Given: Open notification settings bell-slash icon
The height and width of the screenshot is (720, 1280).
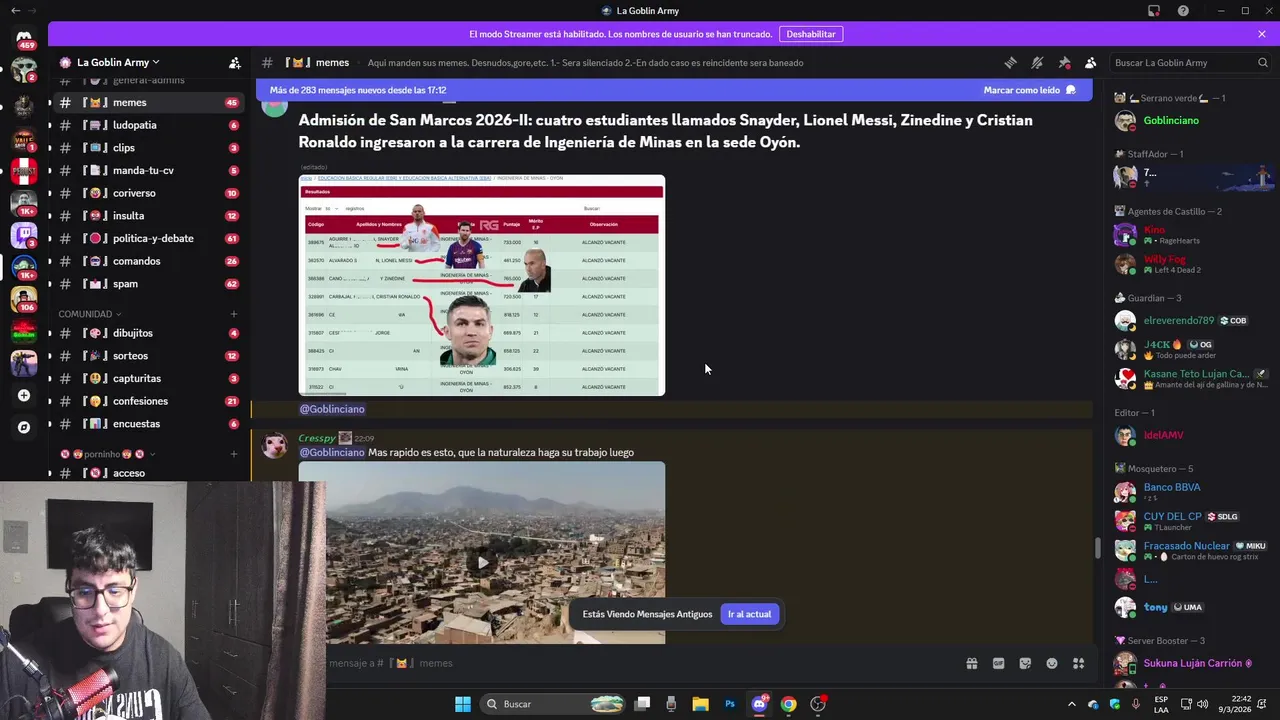Looking at the screenshot, I should point(1037,62).
